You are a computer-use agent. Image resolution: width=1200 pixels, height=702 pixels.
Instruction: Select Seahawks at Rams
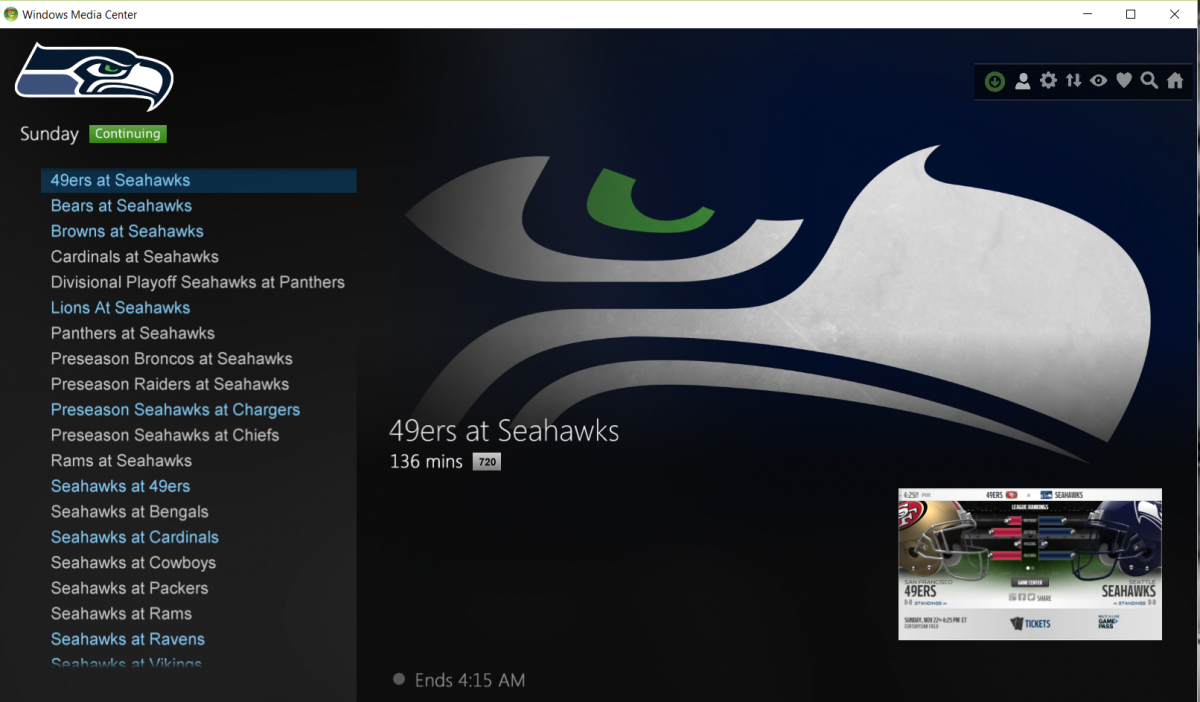[121, 614]
